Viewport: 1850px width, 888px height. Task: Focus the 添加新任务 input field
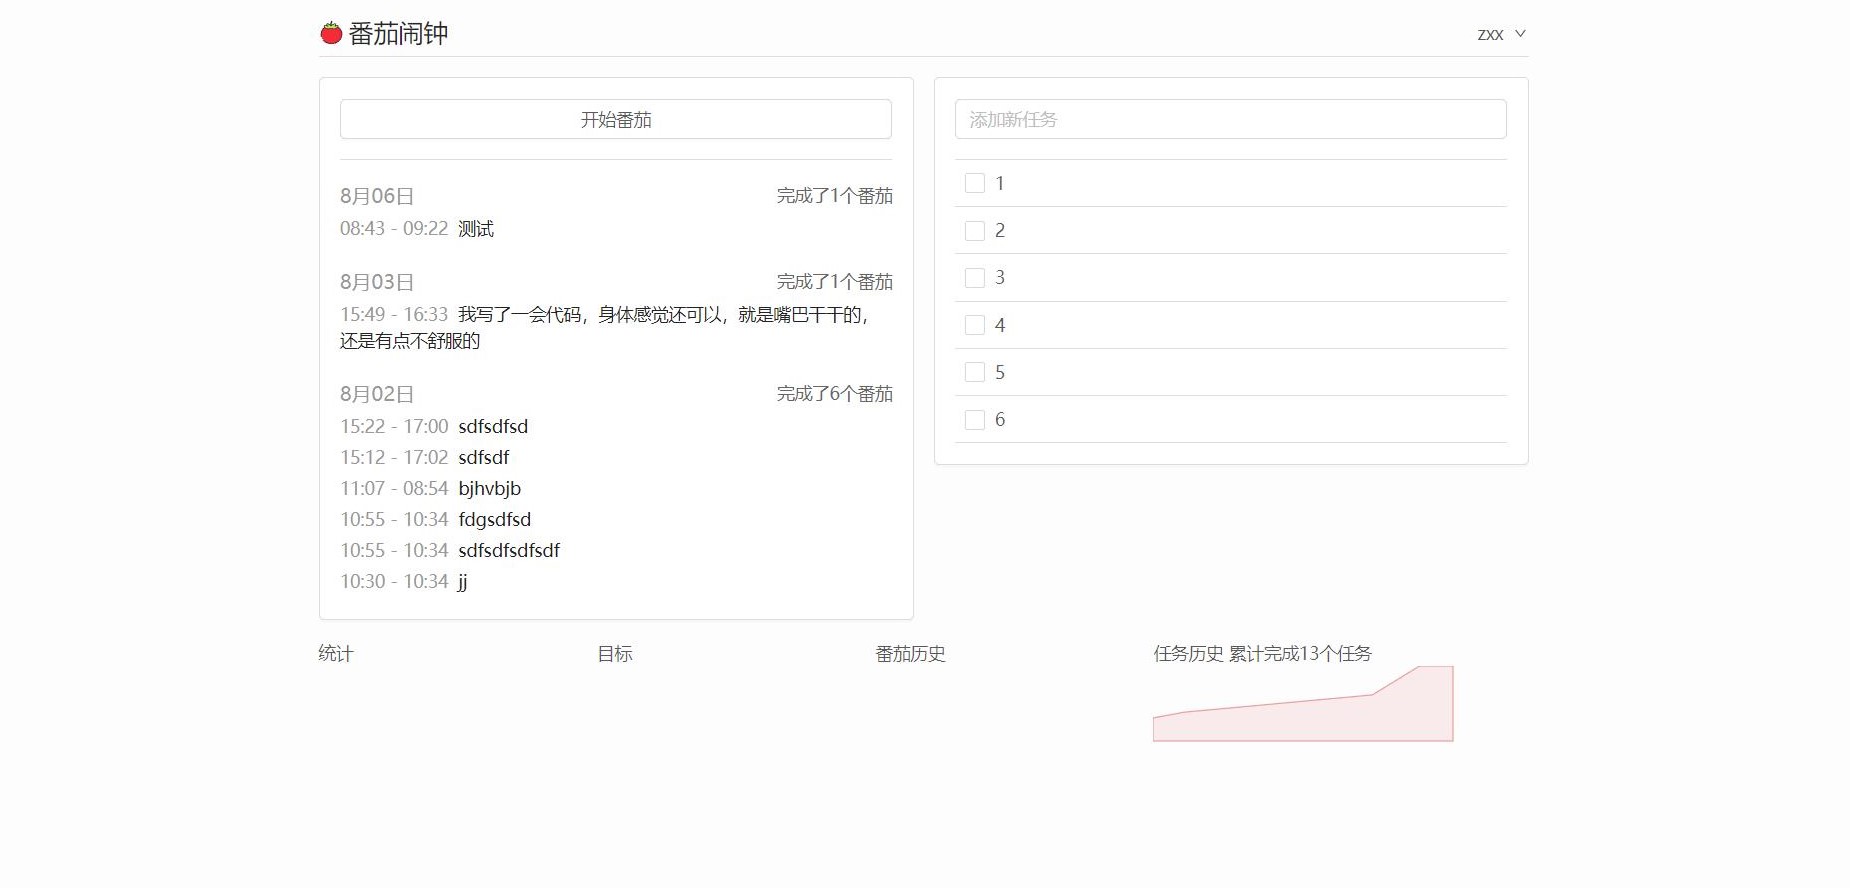click(x=1230, y=119)
